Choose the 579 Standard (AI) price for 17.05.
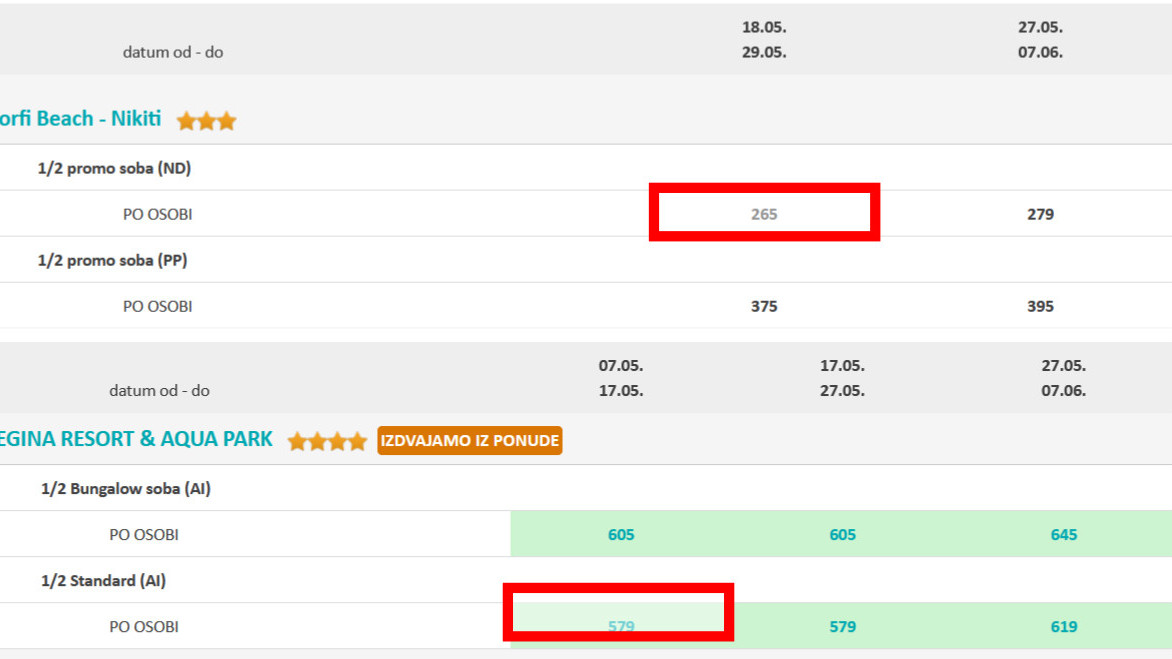Image resolution: width=1172 pixels, height=659 pixels. pyautogui.click(x=842, y=627)
